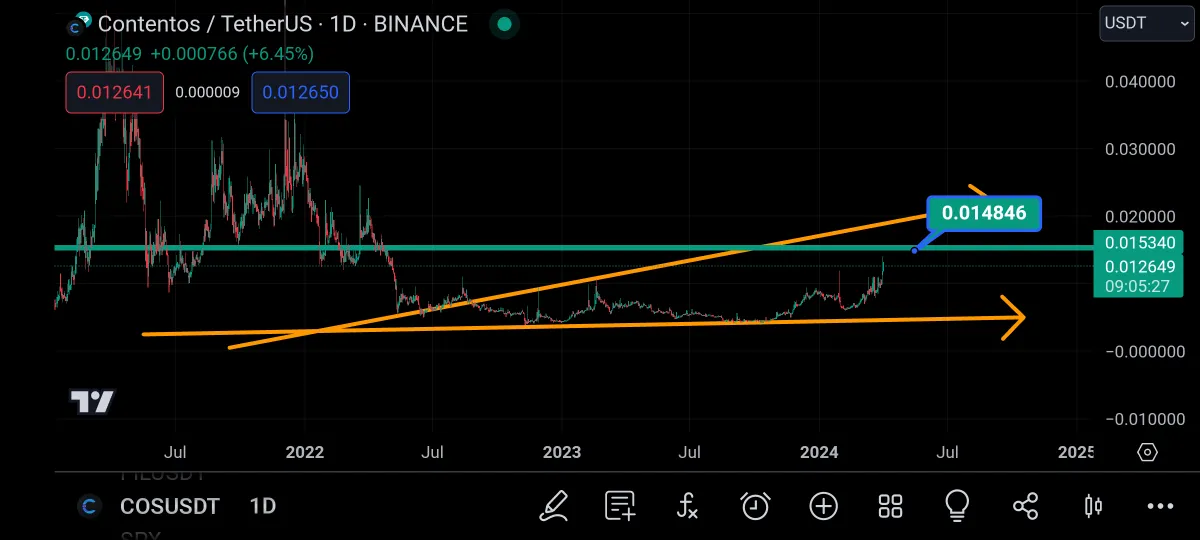Open the USDT currency dropdown
The image size is (1200, 540).
(x=1146, y=23)
